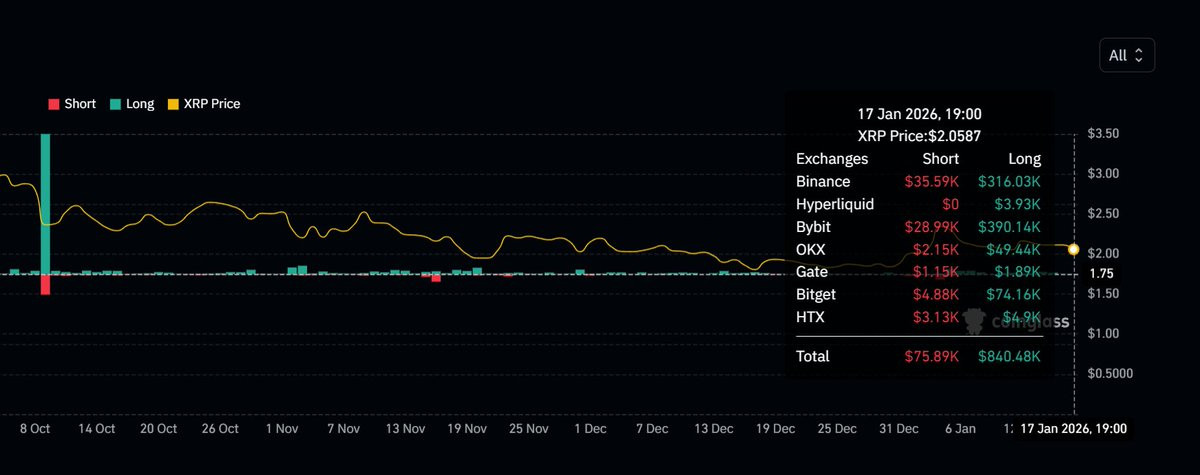This screenshot has width=1200, height=475.
Task: Click the total long value $840.48K
Action: (1007, 356)
